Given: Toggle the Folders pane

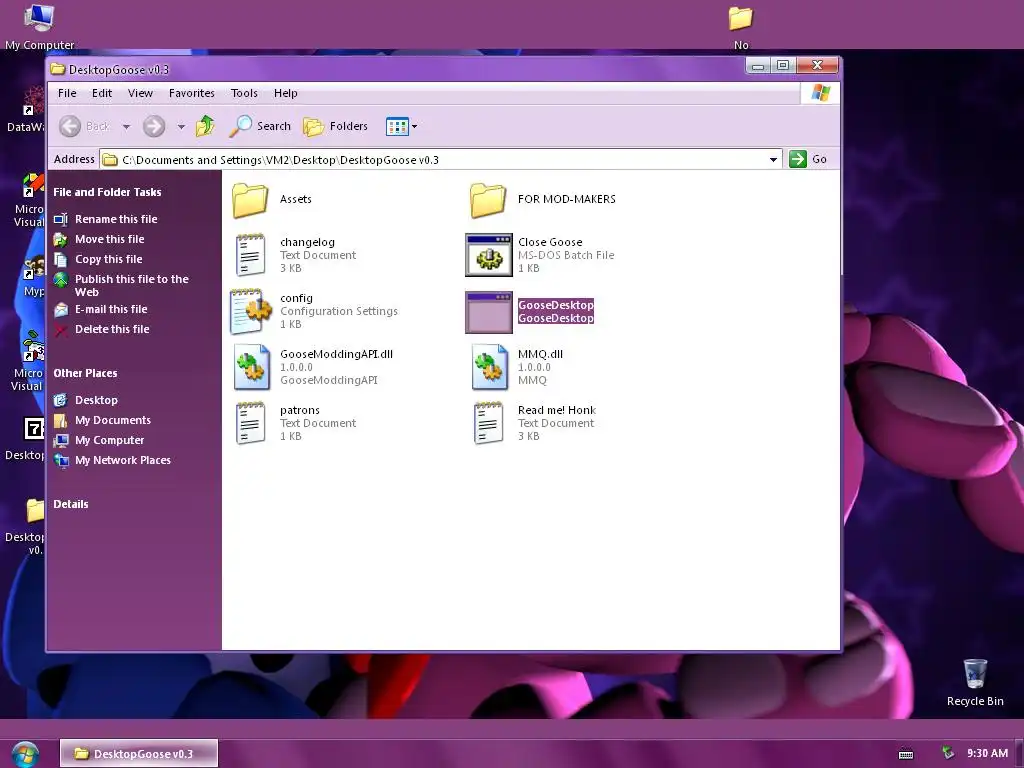Looking at the screenshot, I should coord(336,126).
